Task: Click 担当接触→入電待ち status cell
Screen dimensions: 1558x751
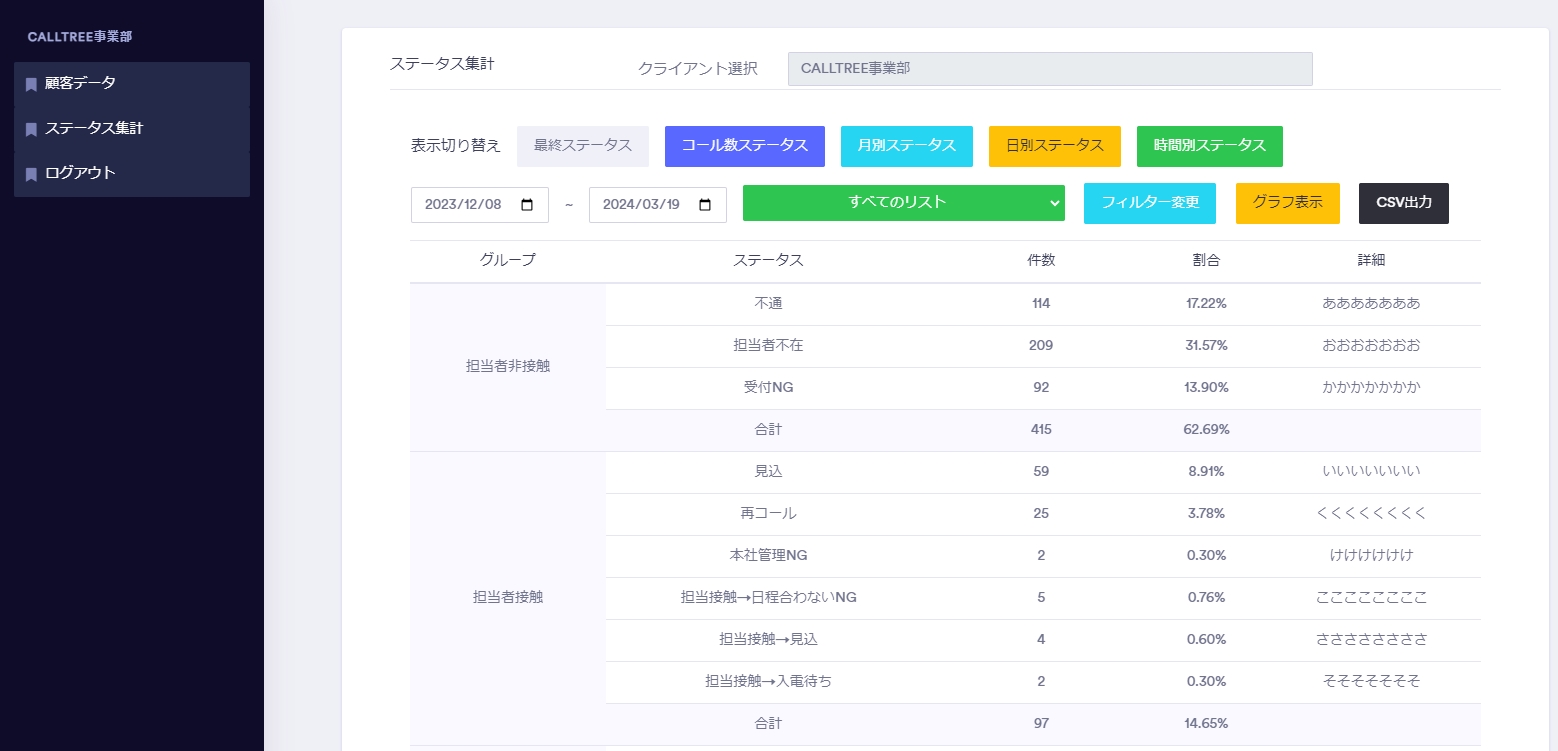Action: pos(768,682)
